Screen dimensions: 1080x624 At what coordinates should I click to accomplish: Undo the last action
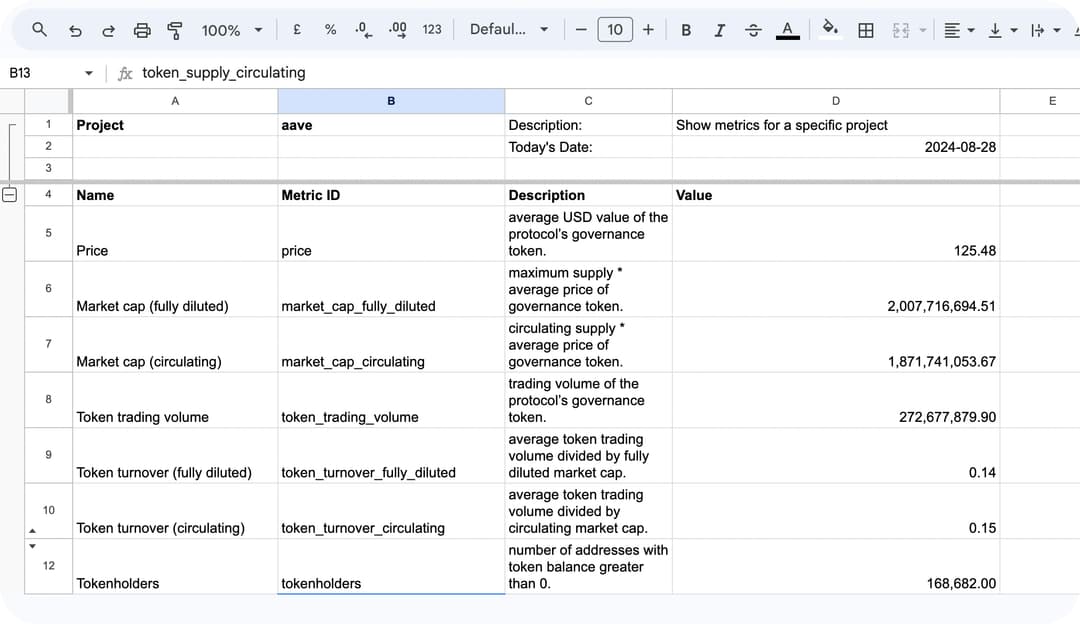pos(75,30)
